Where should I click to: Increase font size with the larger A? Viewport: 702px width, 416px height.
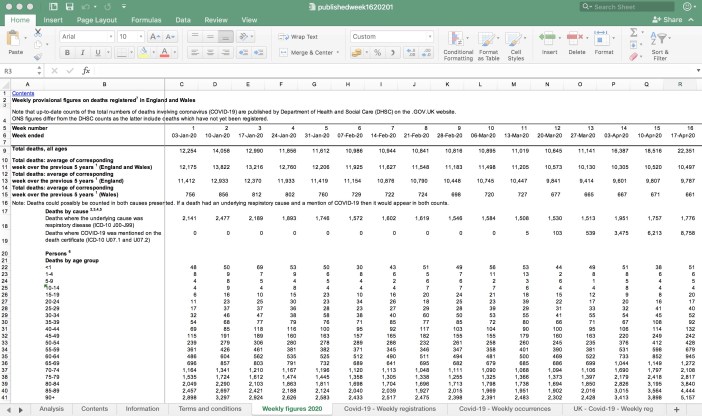tap(154, 37)
